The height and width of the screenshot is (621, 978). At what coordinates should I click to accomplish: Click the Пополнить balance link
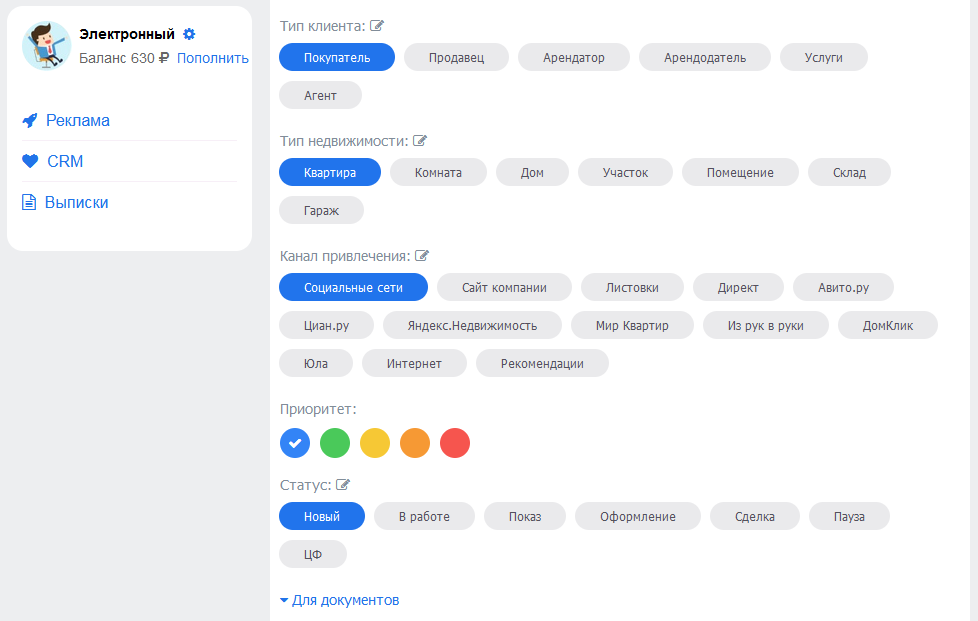tap(213, 58)
